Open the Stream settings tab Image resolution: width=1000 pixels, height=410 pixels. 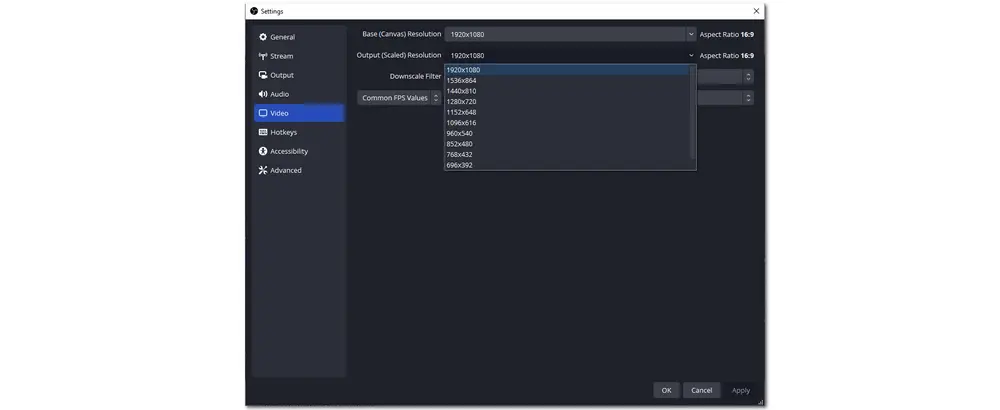point(299,56)
